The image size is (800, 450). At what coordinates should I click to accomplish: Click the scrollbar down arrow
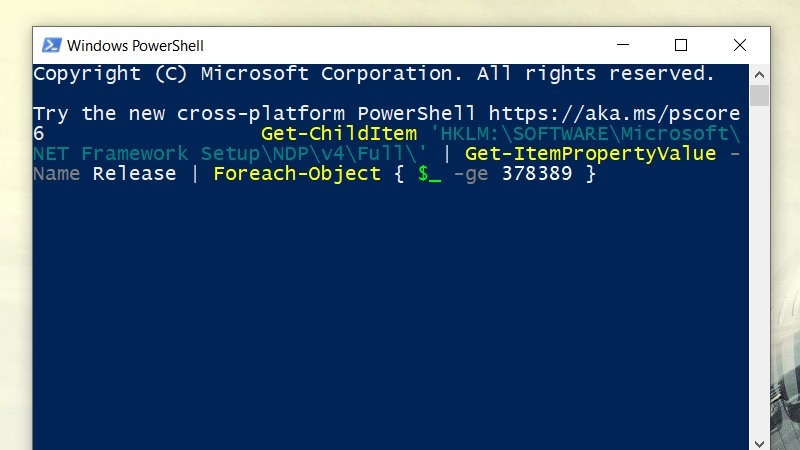point(759,441)
